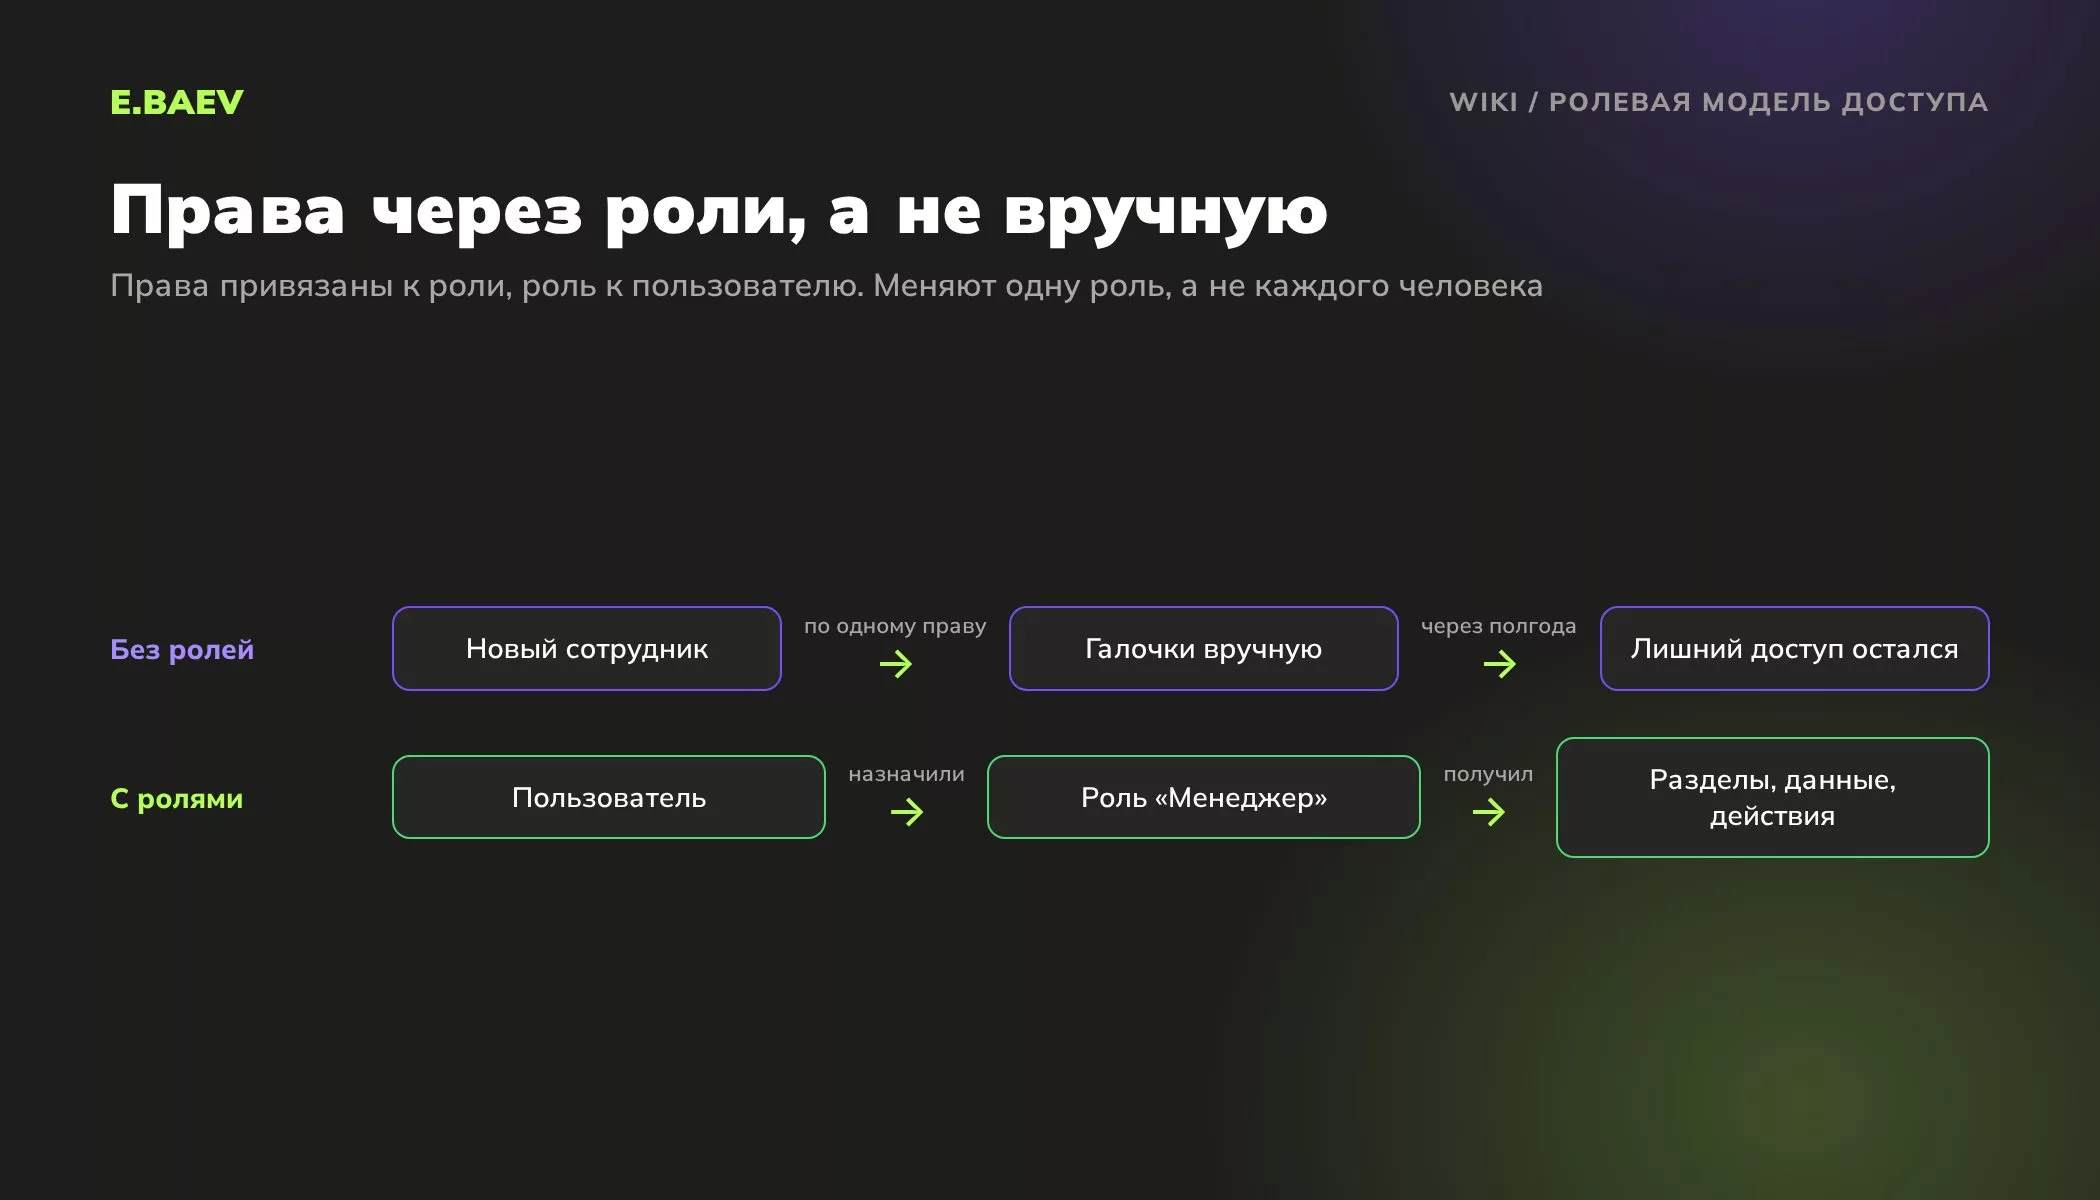Select the 'Роль «Менеджер»' box
Screen dimensions: 2100x1200
tap(1203, 797)
